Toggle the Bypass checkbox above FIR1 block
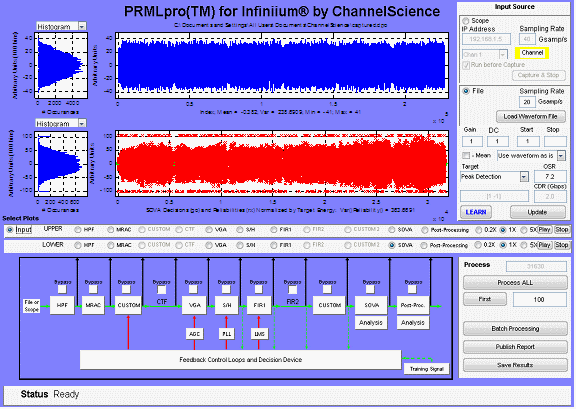The height and width of the screenshot is (409, 576). (259, 289)
